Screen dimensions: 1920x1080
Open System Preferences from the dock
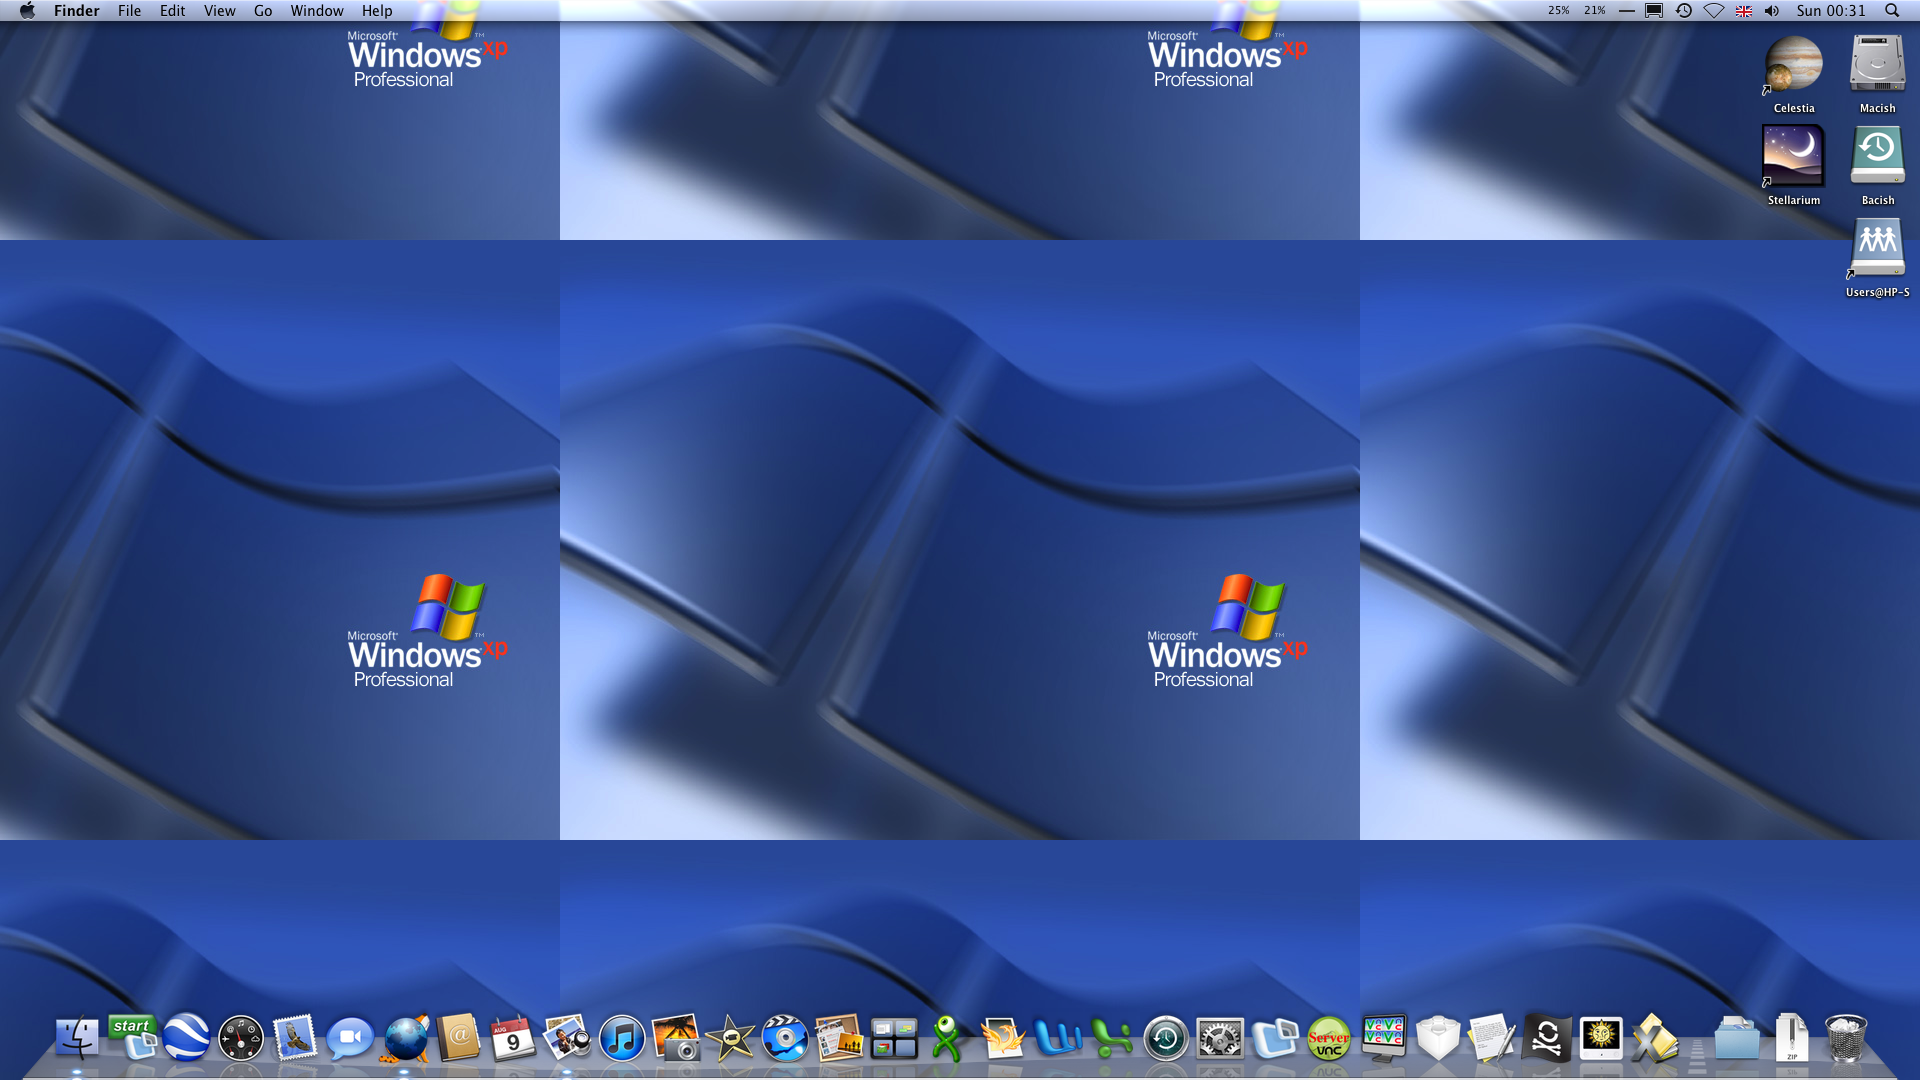coord(1220,1039)
